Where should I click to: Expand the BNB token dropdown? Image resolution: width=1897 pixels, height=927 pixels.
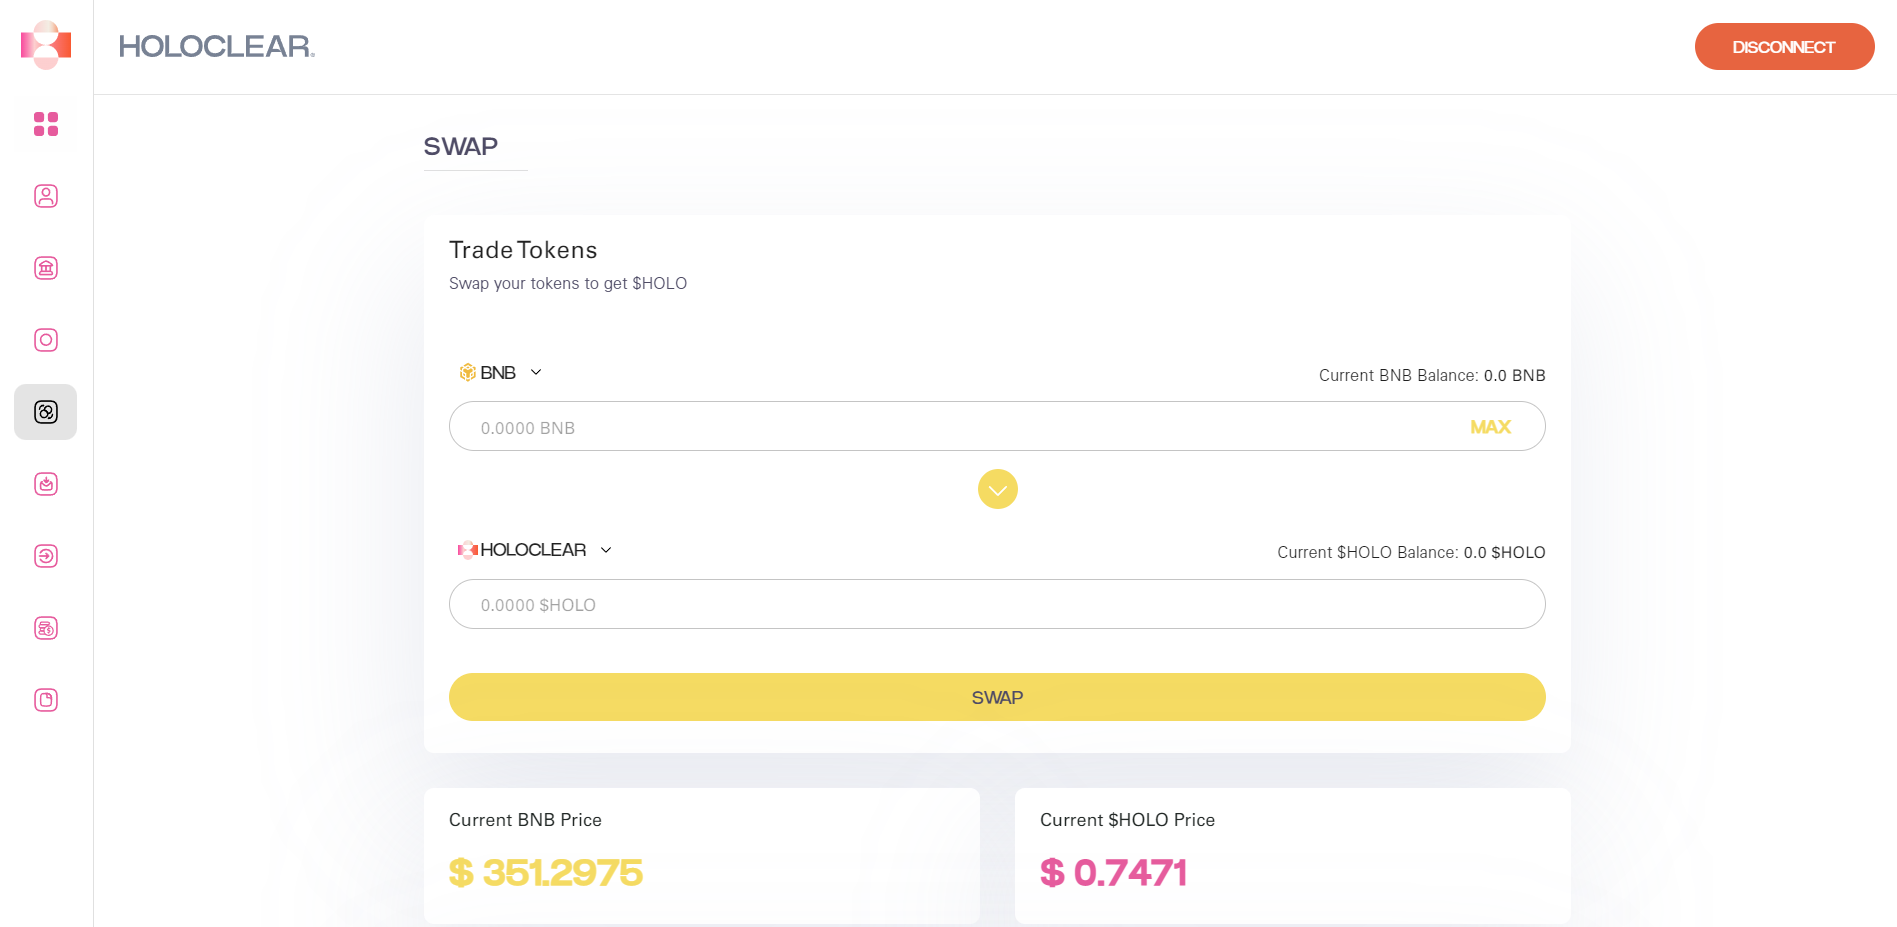pos(536,372)
